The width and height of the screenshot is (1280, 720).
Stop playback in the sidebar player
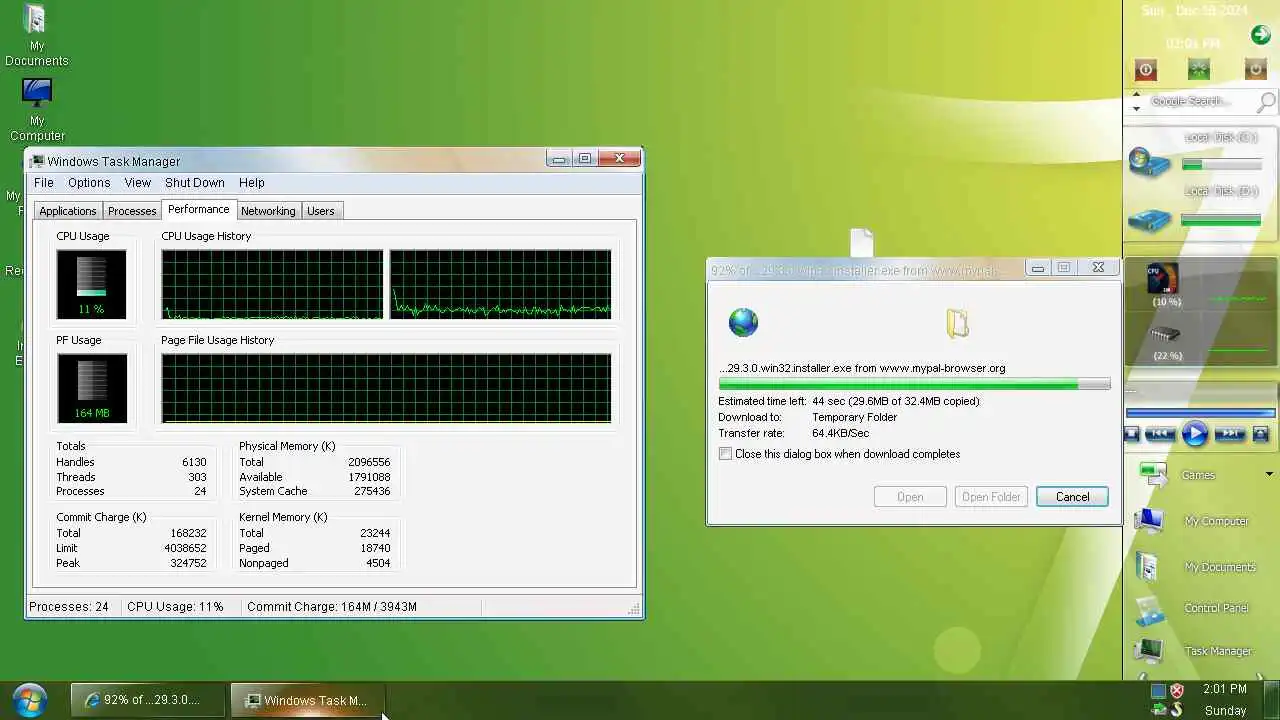[1132, 433]
